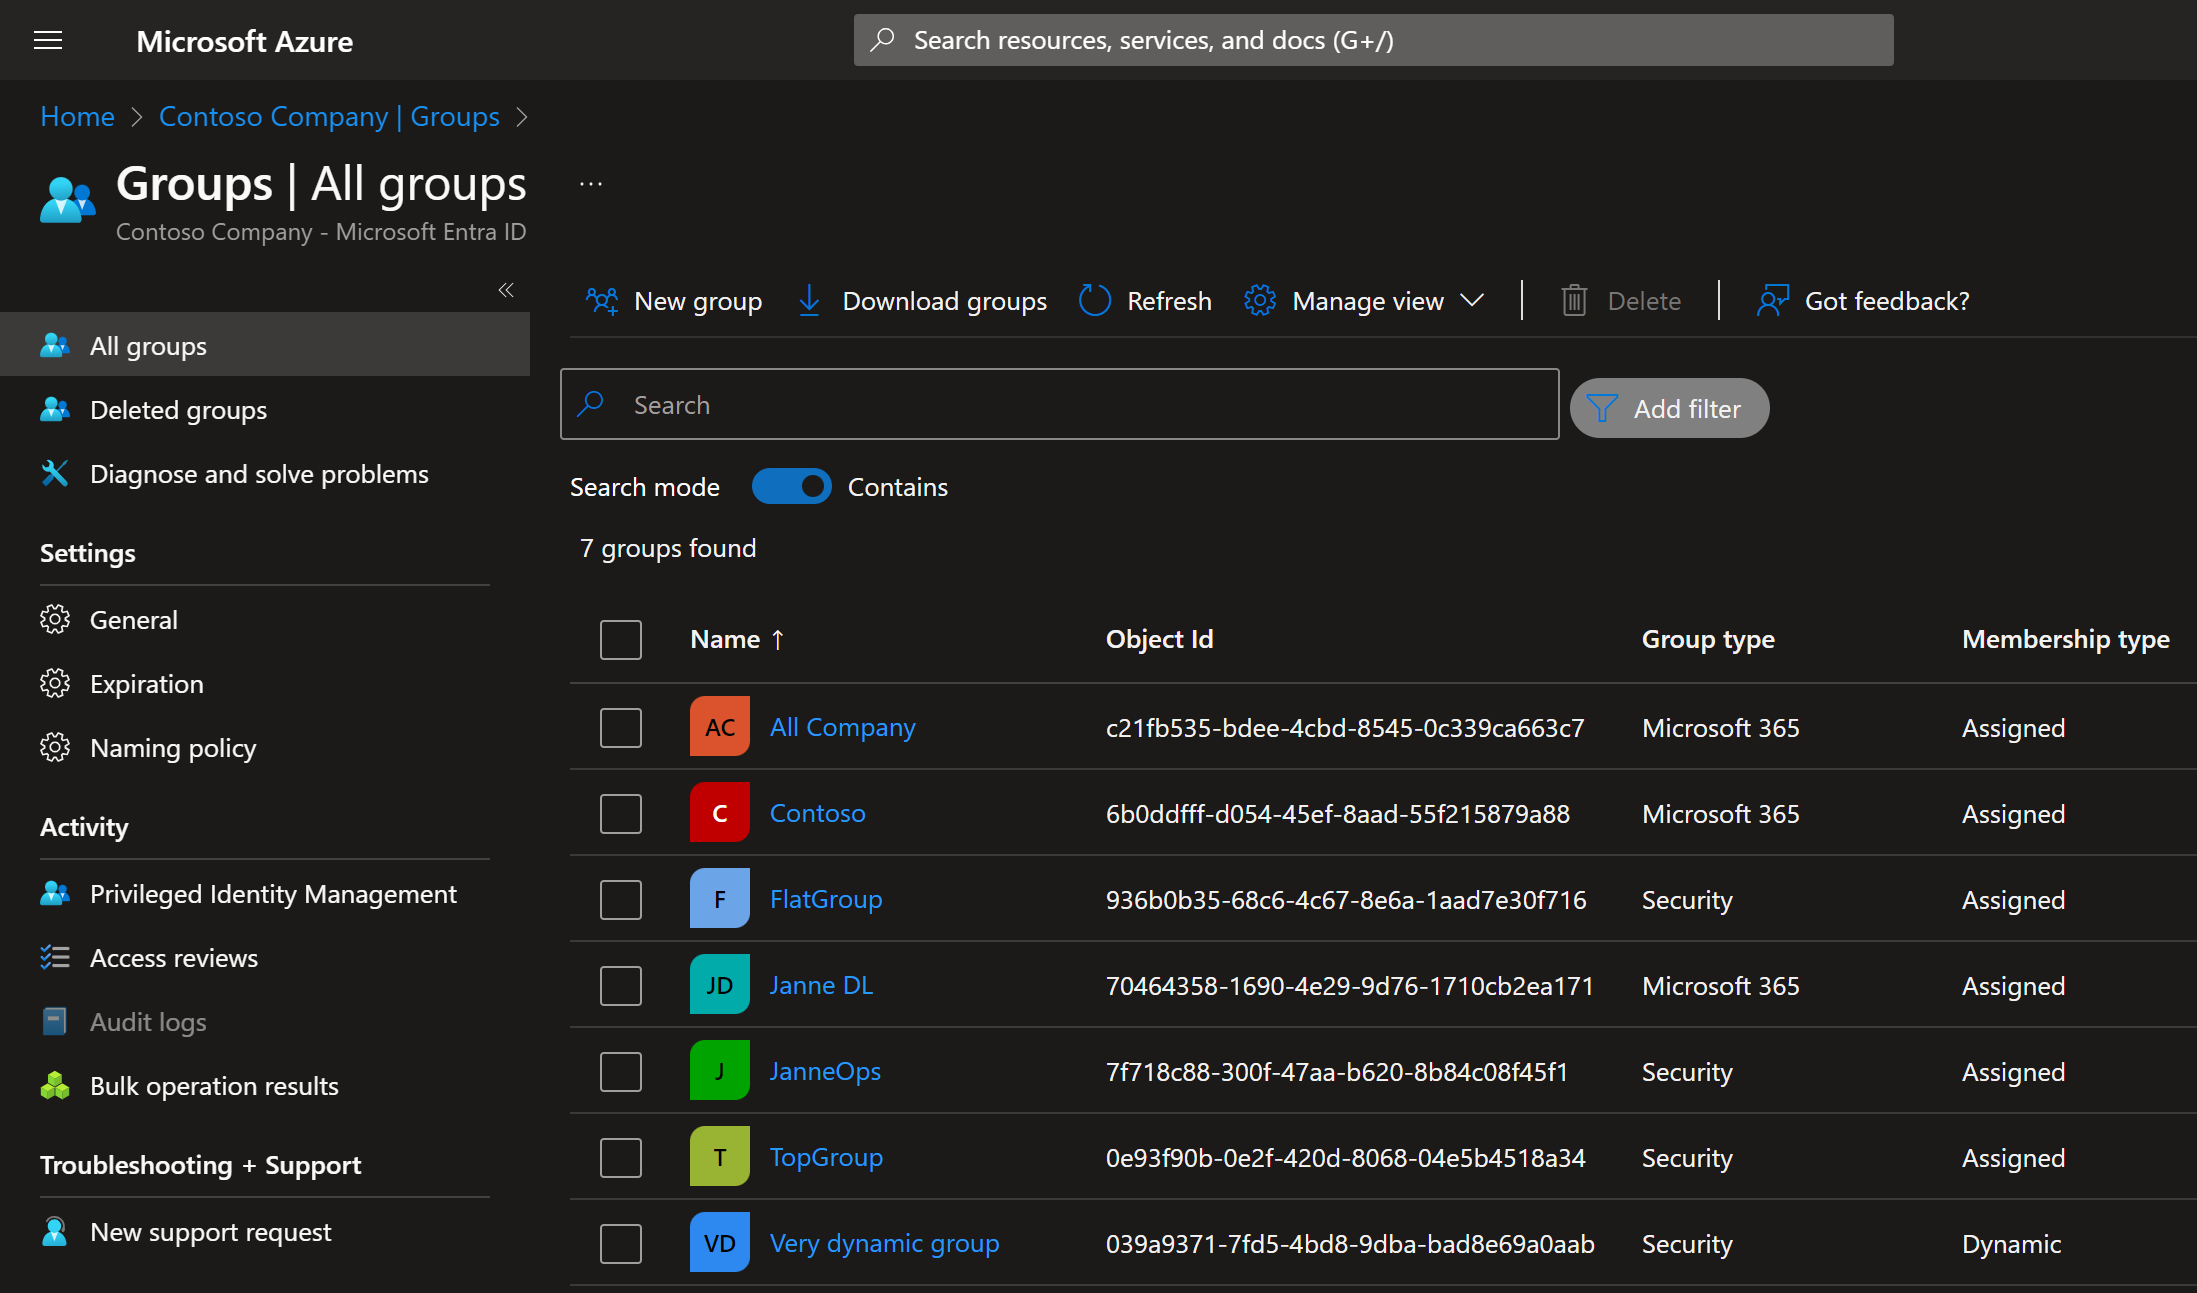
Task: Click the Groups page header icon
Action: (67, 199)
